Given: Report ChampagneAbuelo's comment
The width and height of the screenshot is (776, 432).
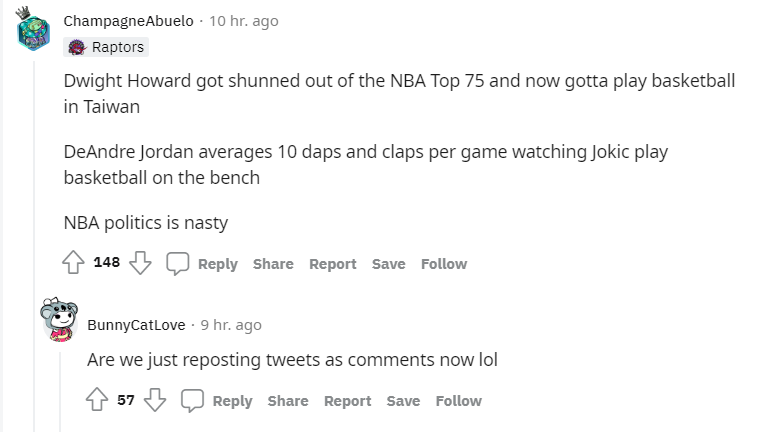Looking at the screenshot, I should pyautogui.click(x=333, y=264).
